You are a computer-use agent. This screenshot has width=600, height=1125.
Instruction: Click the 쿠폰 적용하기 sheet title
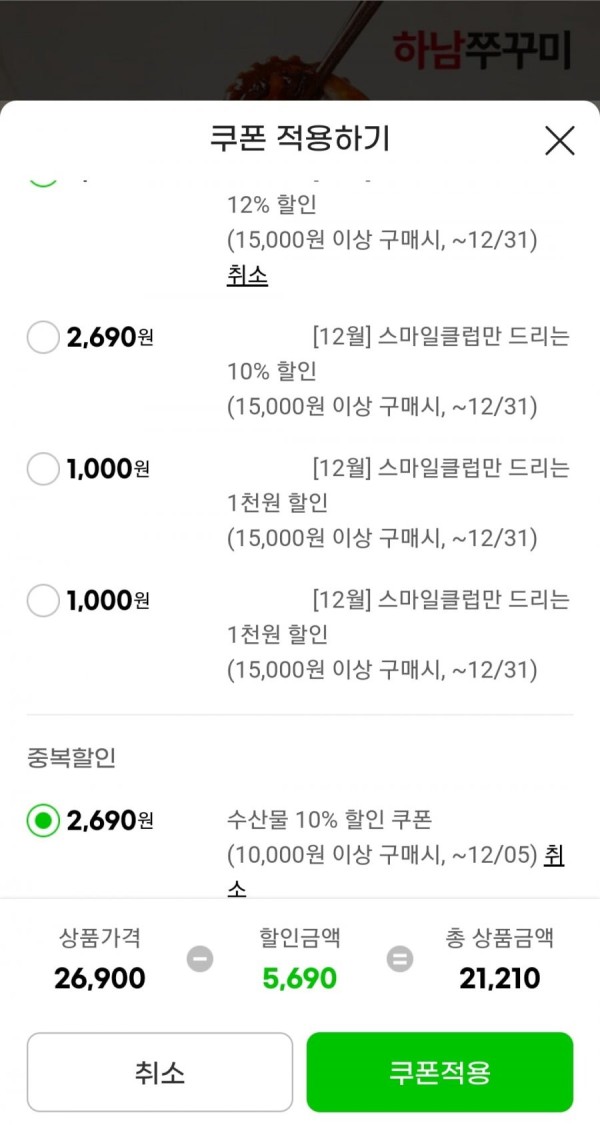click(299, 138)
